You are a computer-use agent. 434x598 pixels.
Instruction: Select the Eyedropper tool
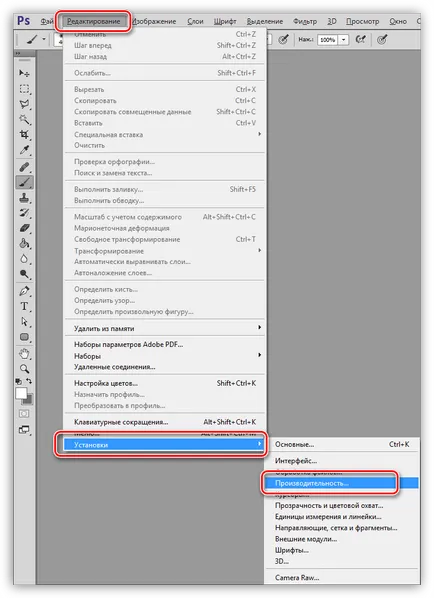(x=24, y=150)
